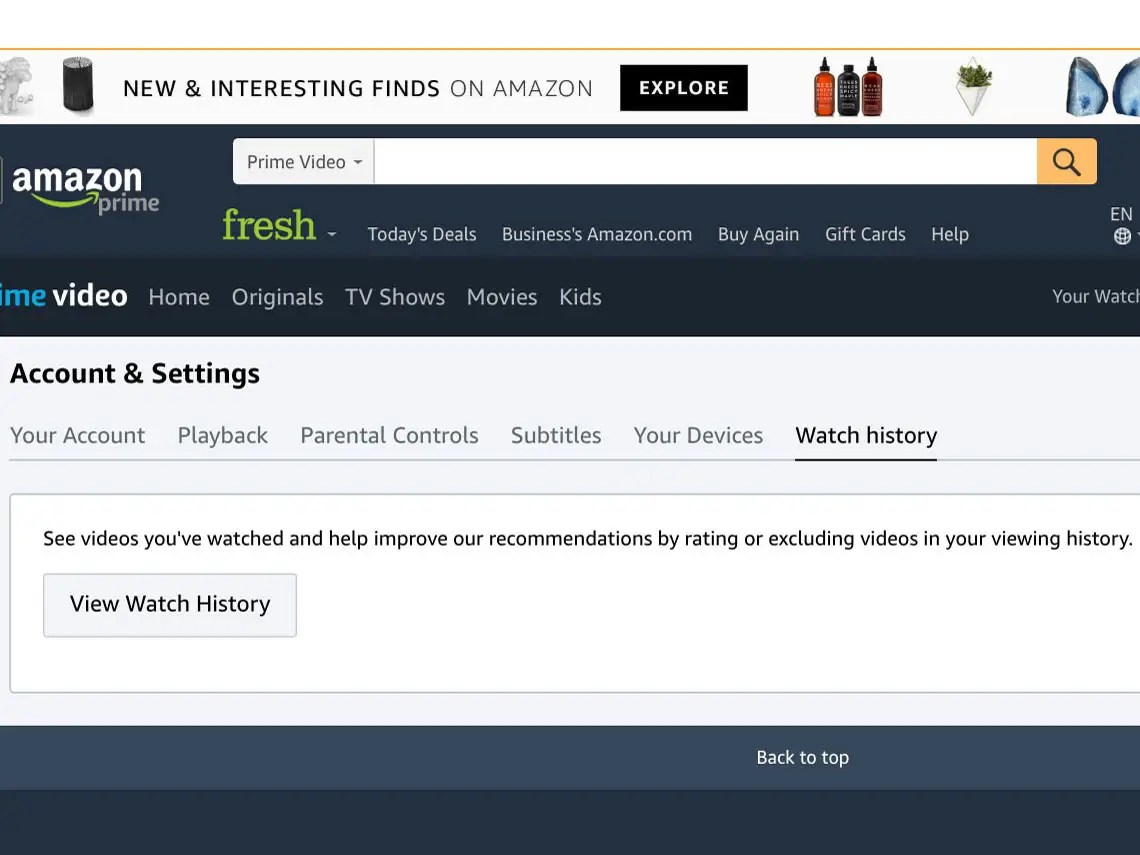The image size is (1140, 855).
Task: Expand the Prime Video search category dropdown
Action: [304, 161]
